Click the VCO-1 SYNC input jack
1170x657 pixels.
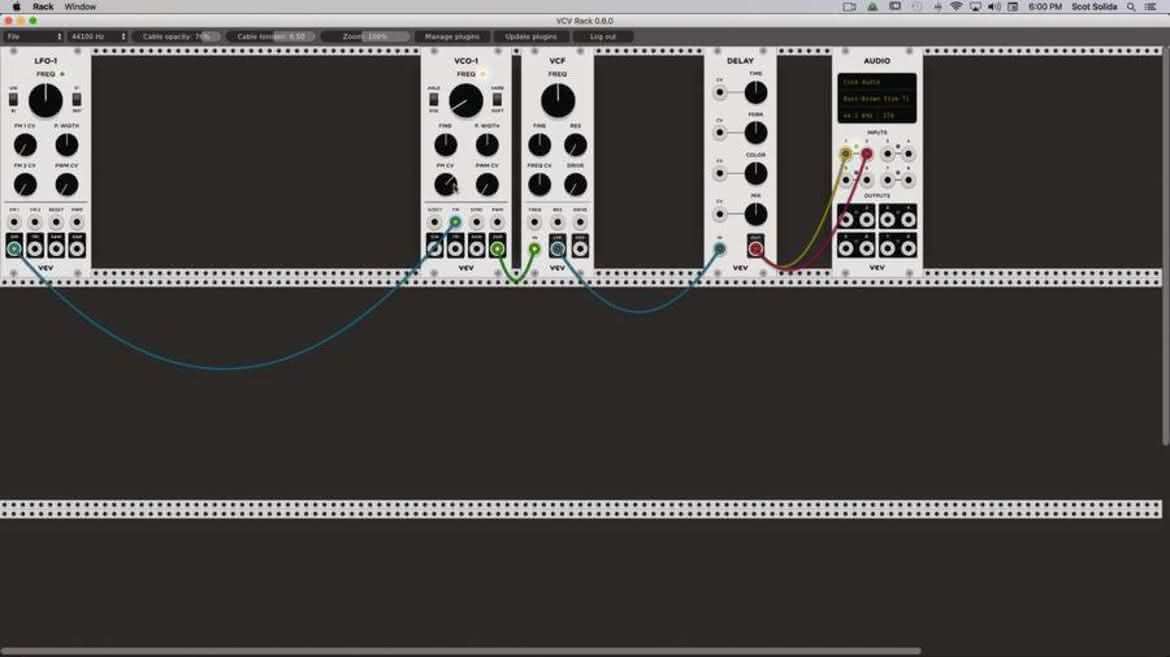coord(476,222)
